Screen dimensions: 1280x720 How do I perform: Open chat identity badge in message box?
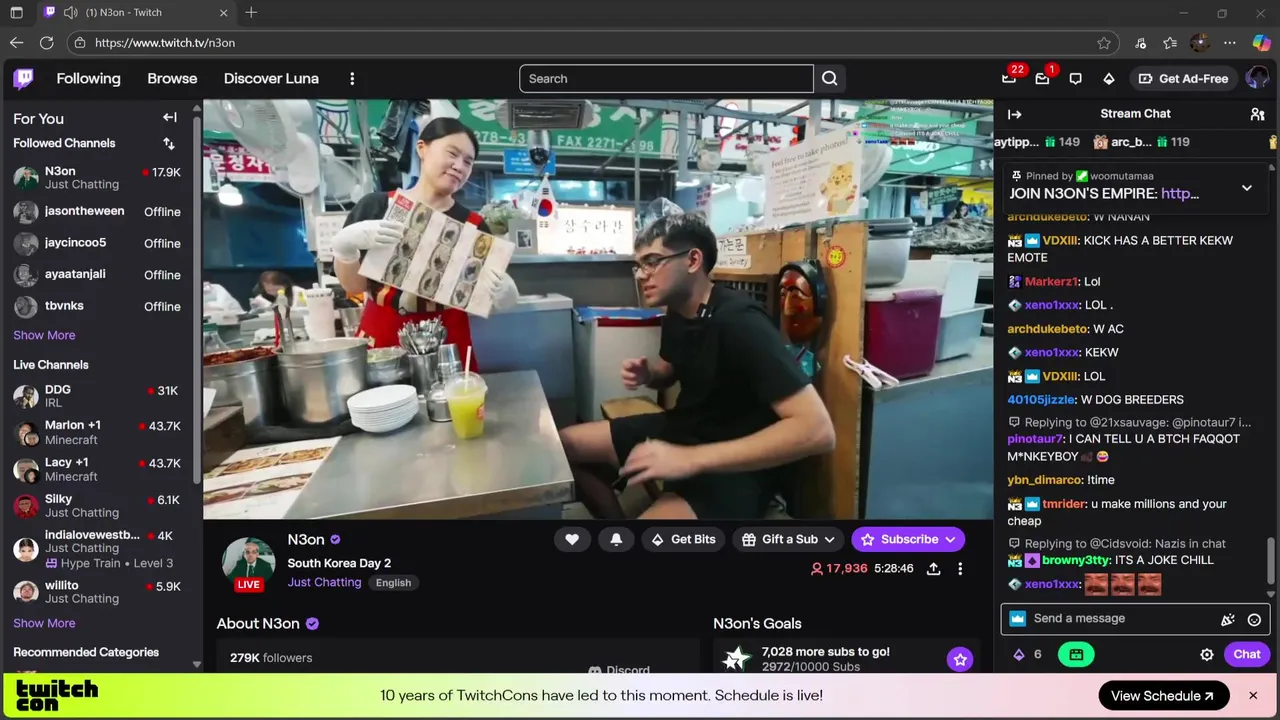click(x=1018, y=619)
